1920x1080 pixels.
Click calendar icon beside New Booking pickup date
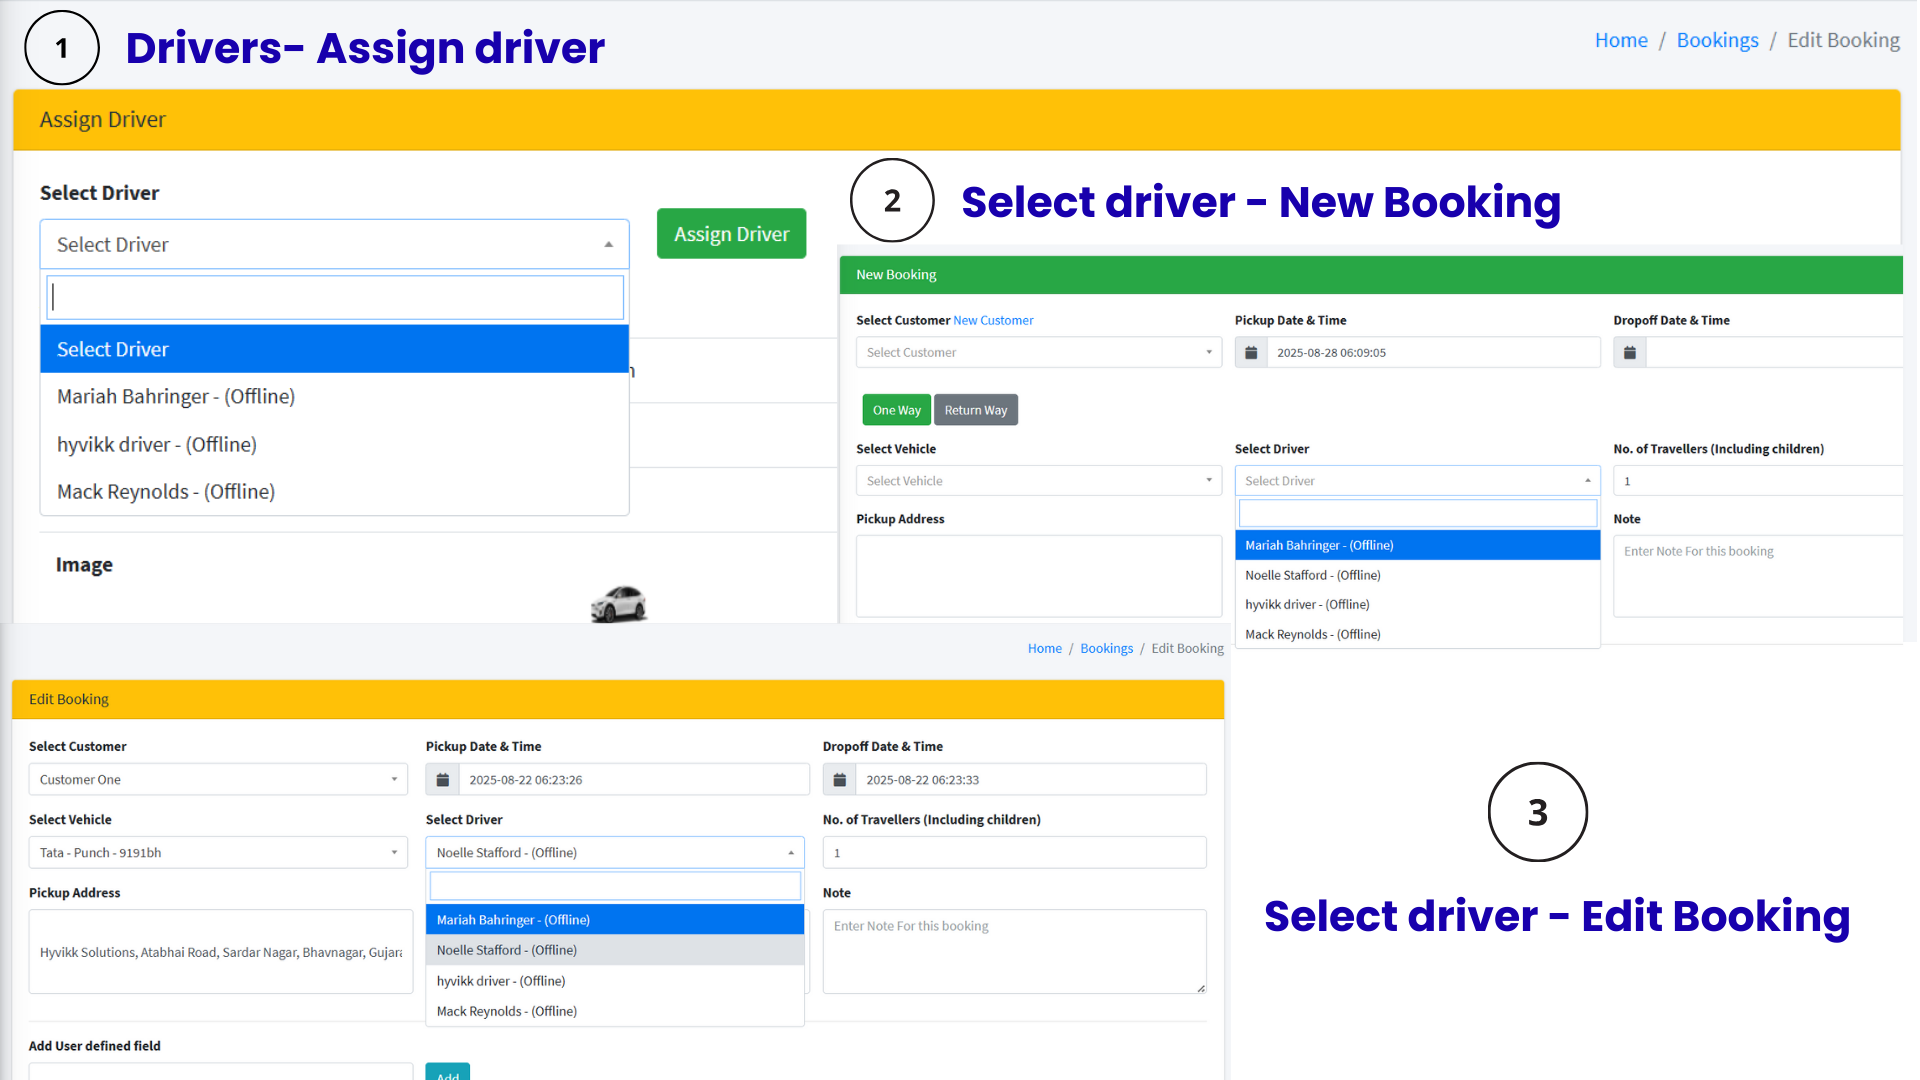pos(1250,353)
